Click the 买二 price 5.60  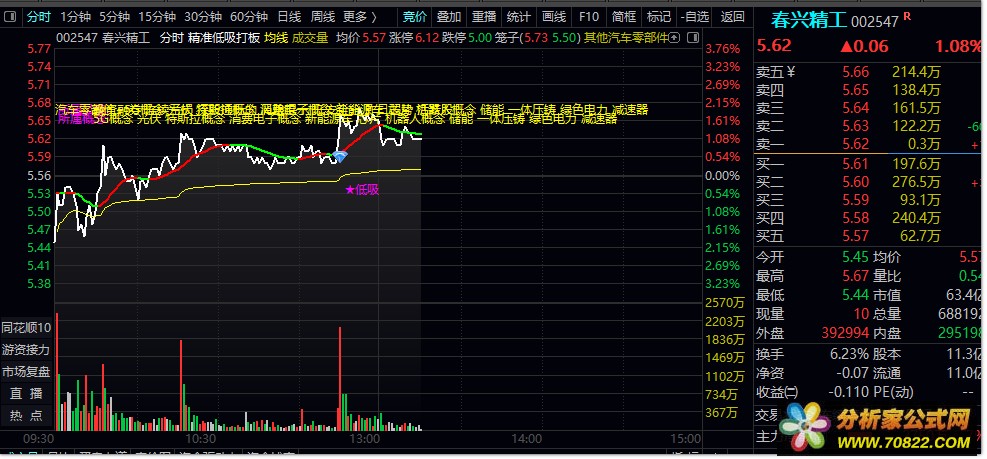click(856, 183)
